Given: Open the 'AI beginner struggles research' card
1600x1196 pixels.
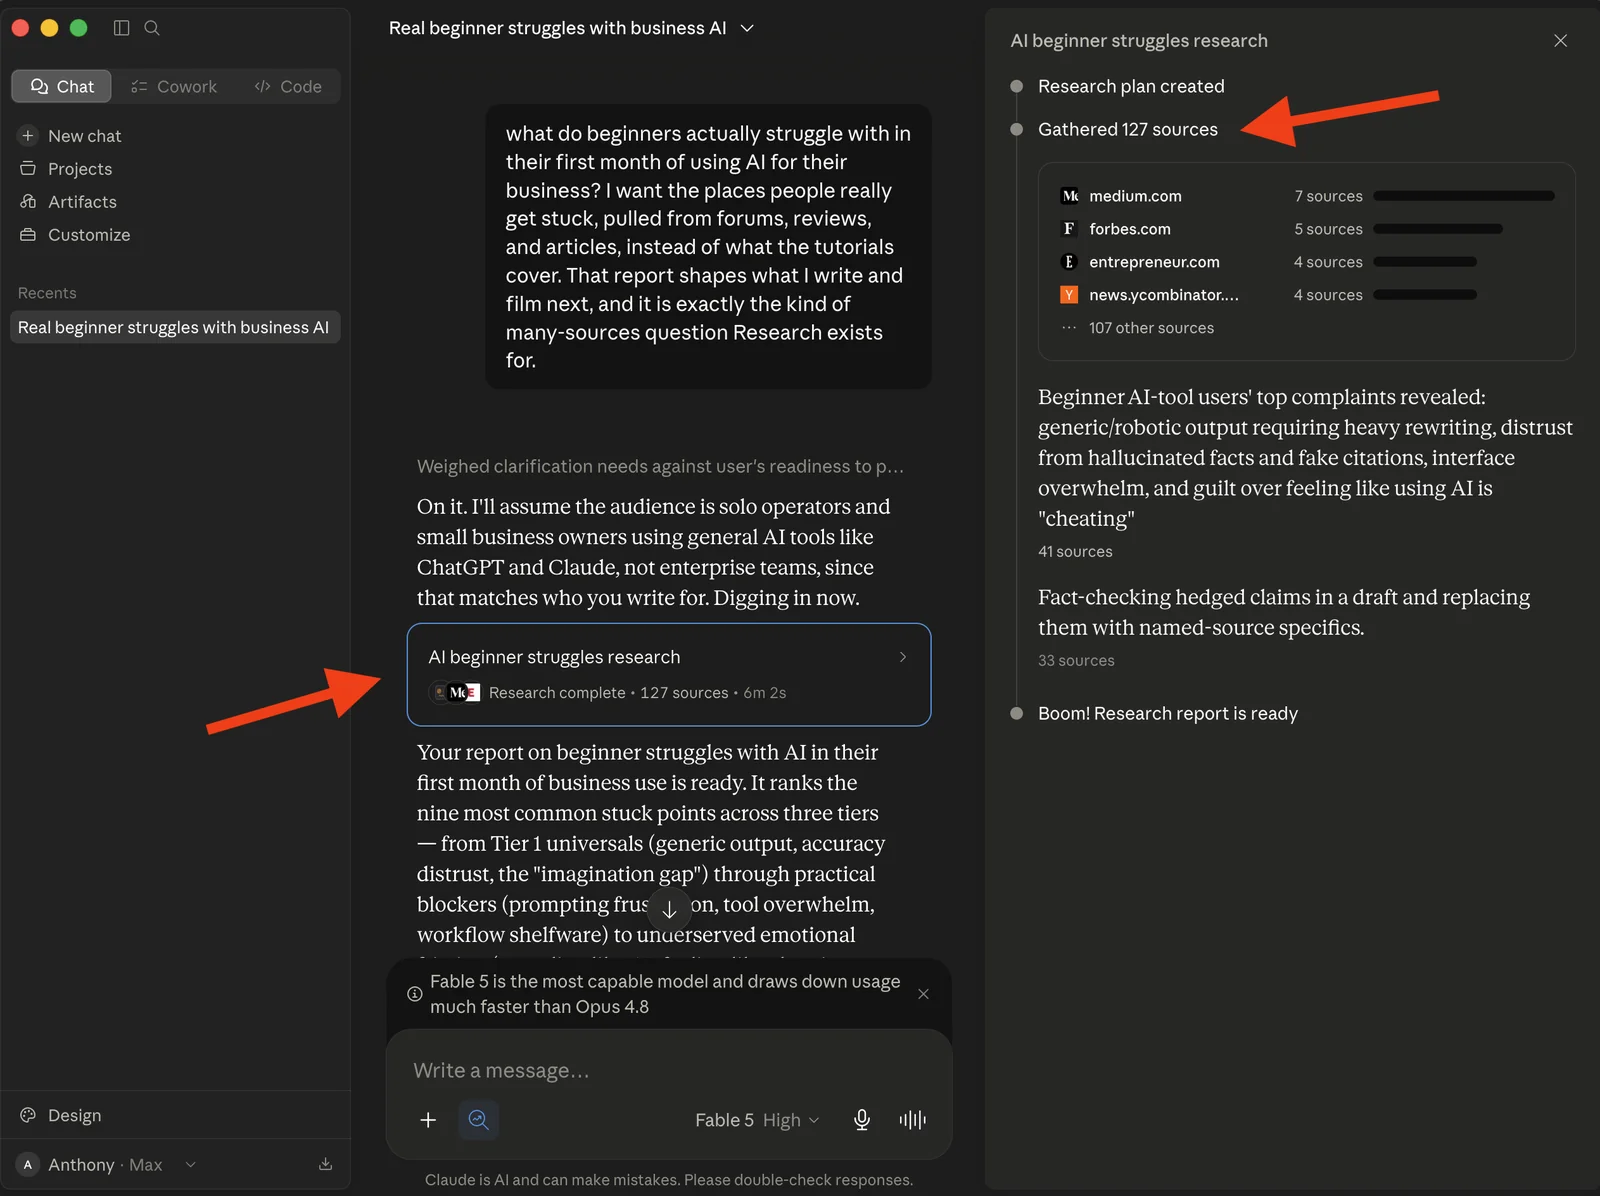Looking at the screenshot, I should point(669,675).
